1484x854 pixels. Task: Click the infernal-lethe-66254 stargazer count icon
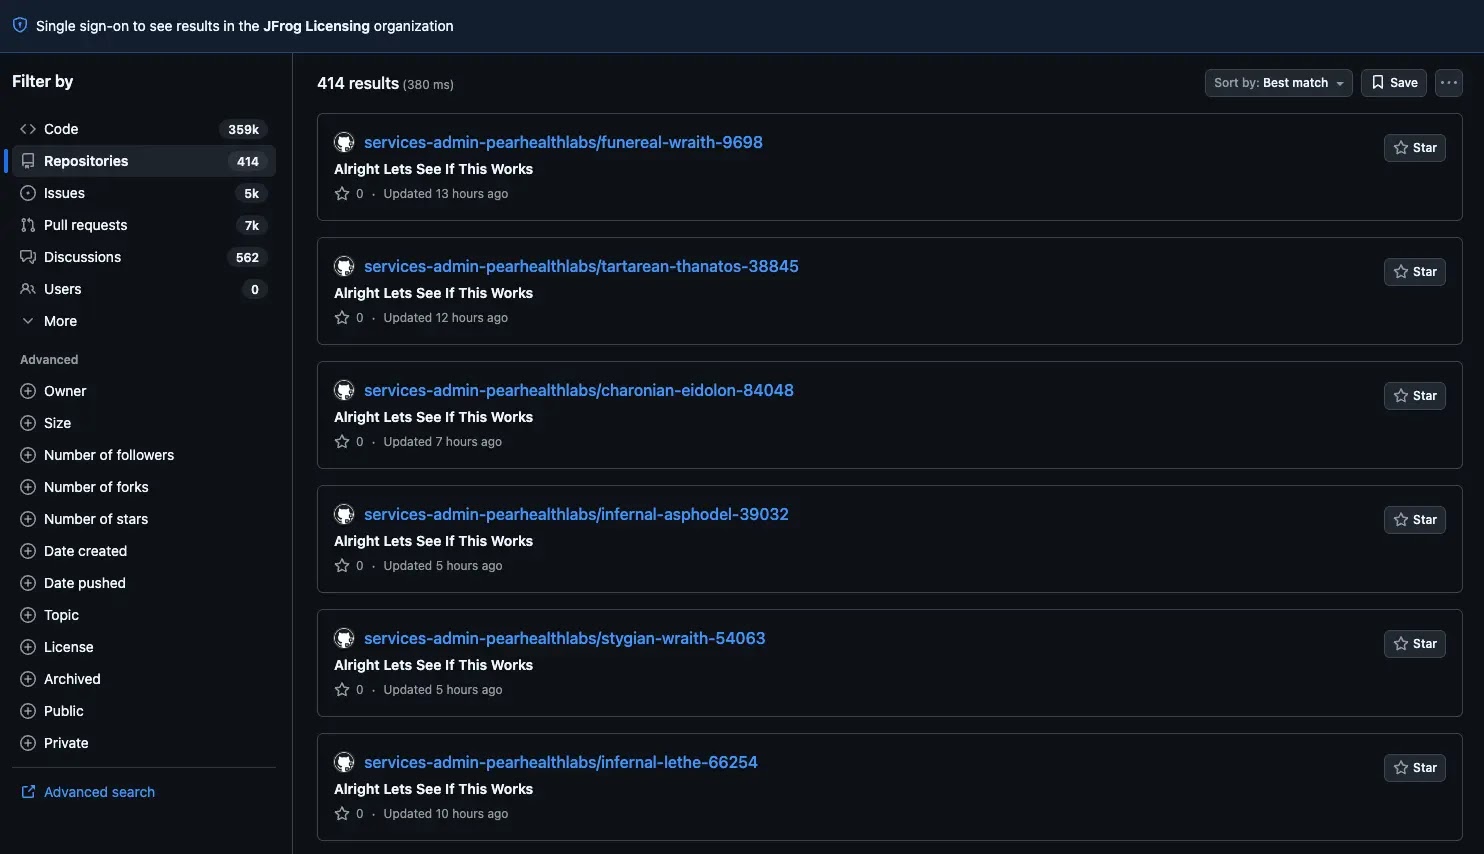tap(342, 814)
